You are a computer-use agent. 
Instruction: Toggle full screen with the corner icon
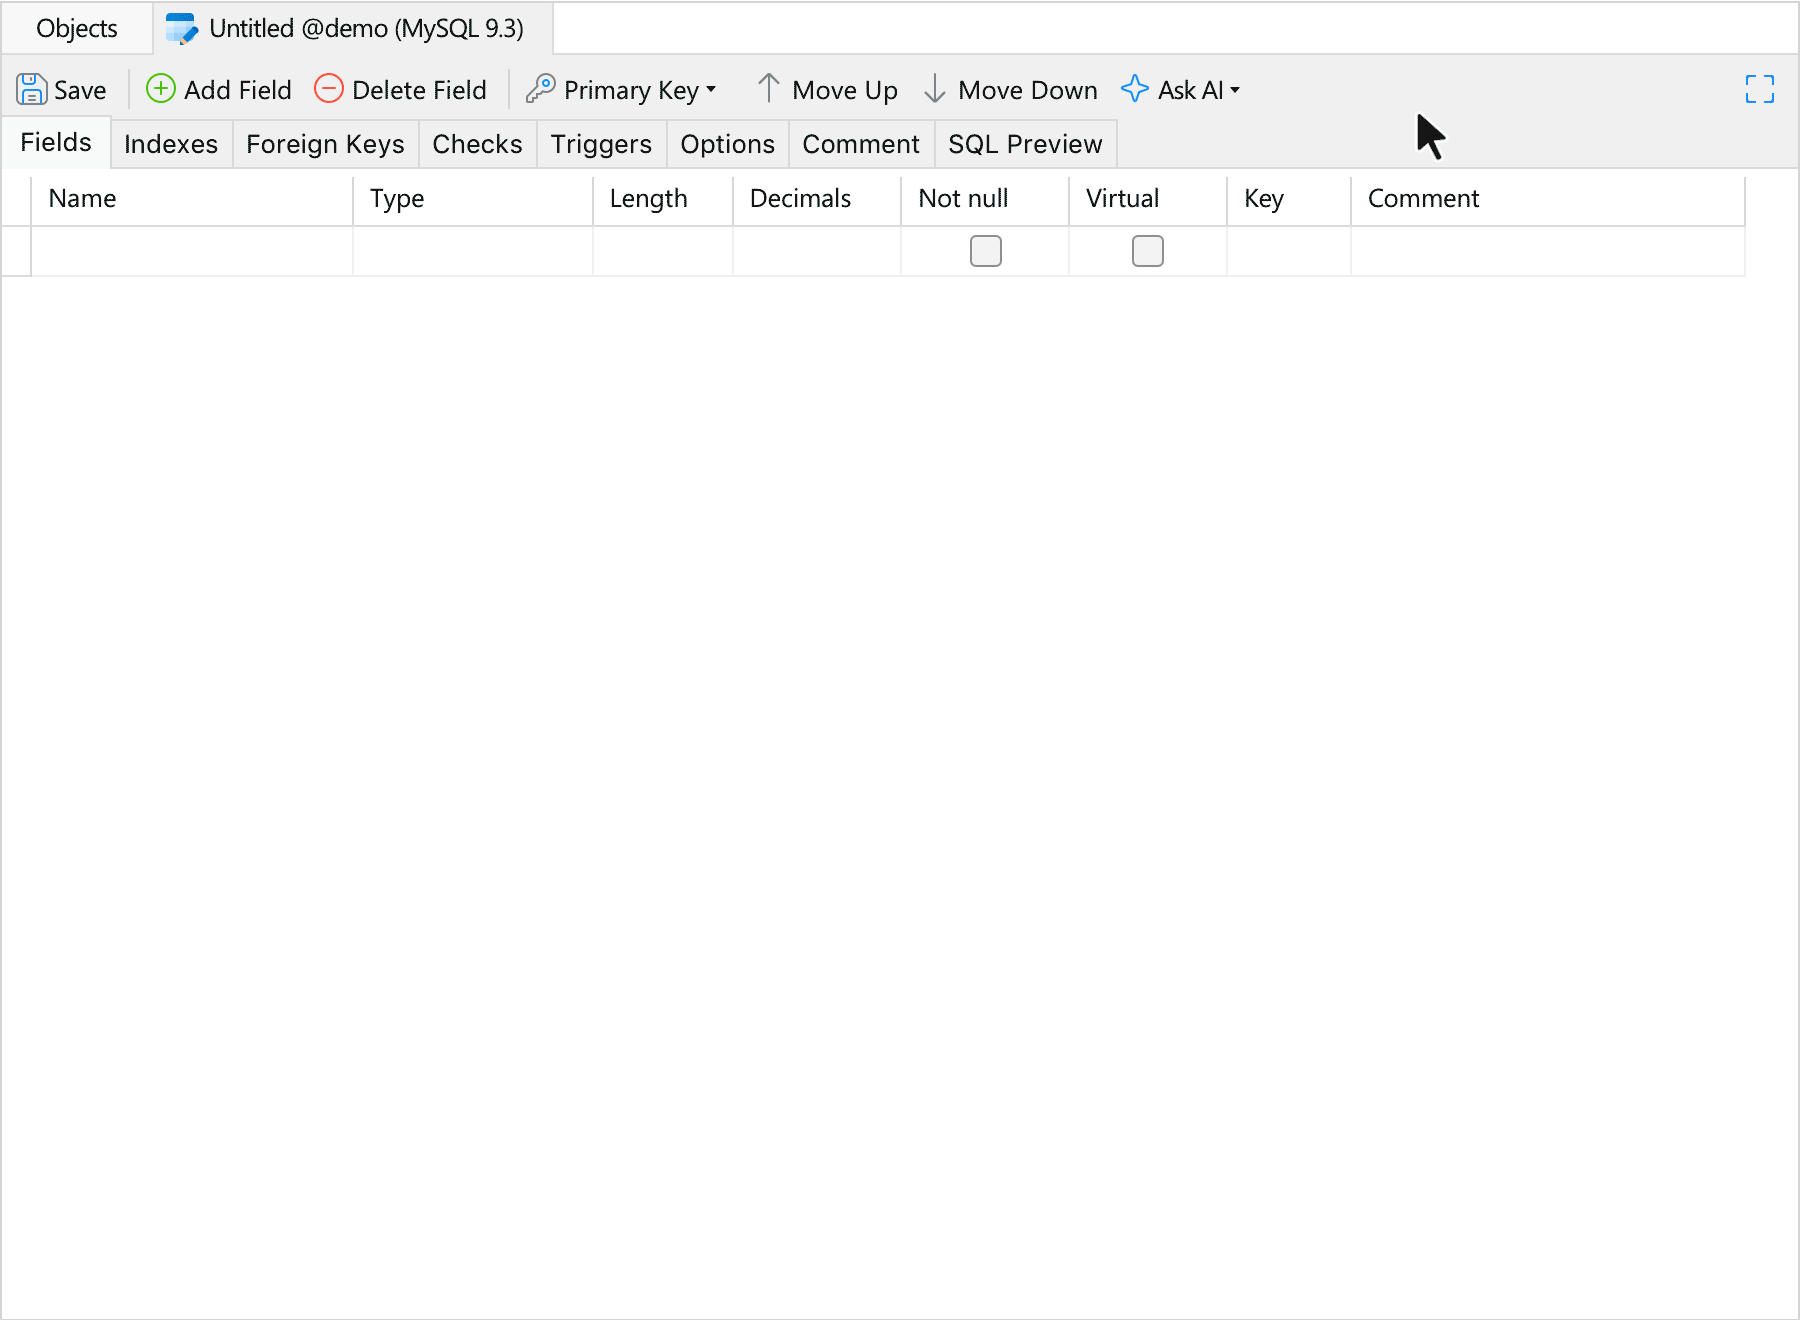click(x=1760, y=89)
